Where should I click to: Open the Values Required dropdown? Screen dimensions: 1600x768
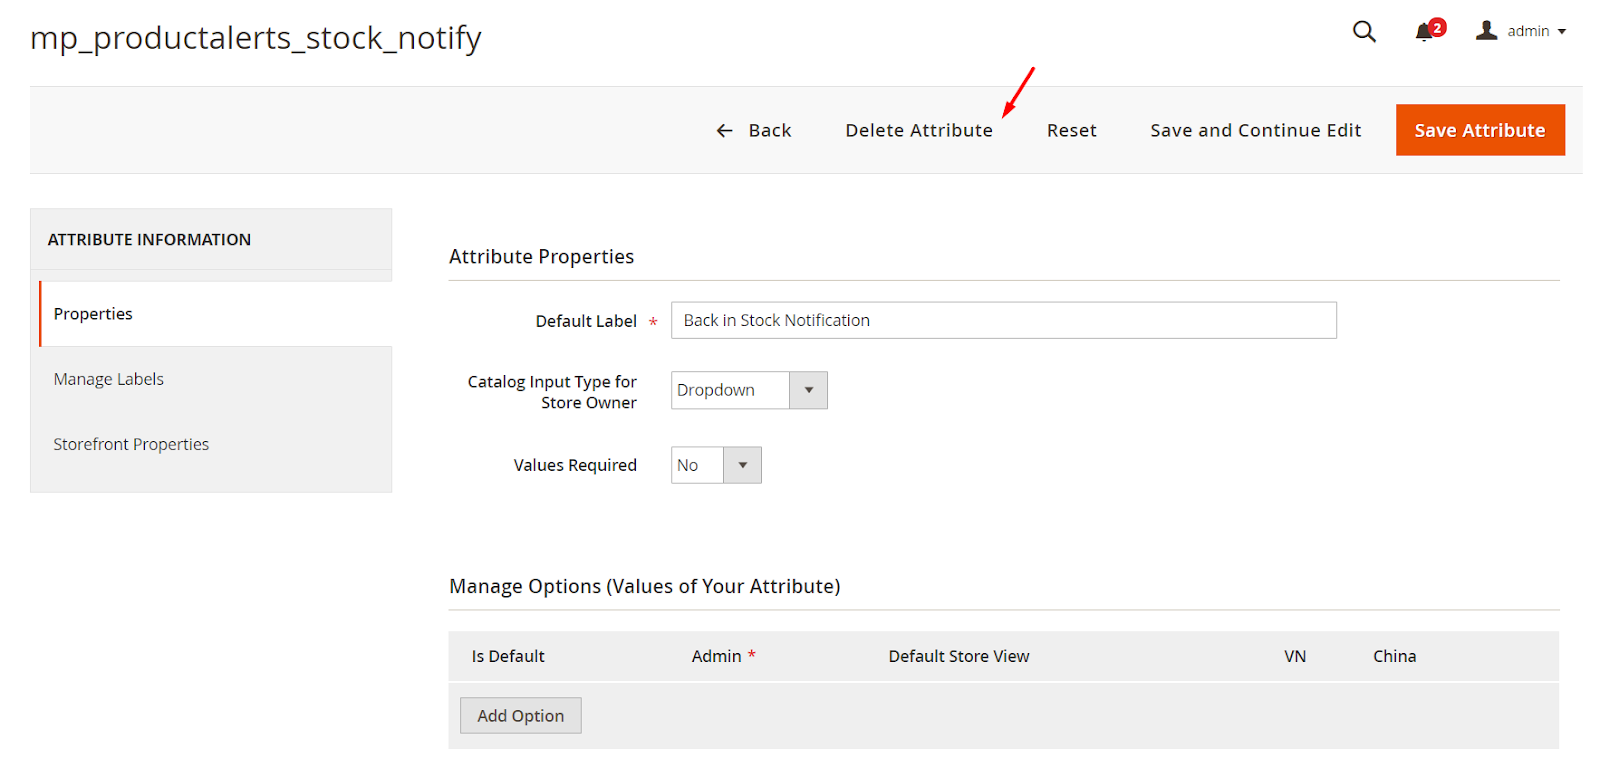point(715,465)
